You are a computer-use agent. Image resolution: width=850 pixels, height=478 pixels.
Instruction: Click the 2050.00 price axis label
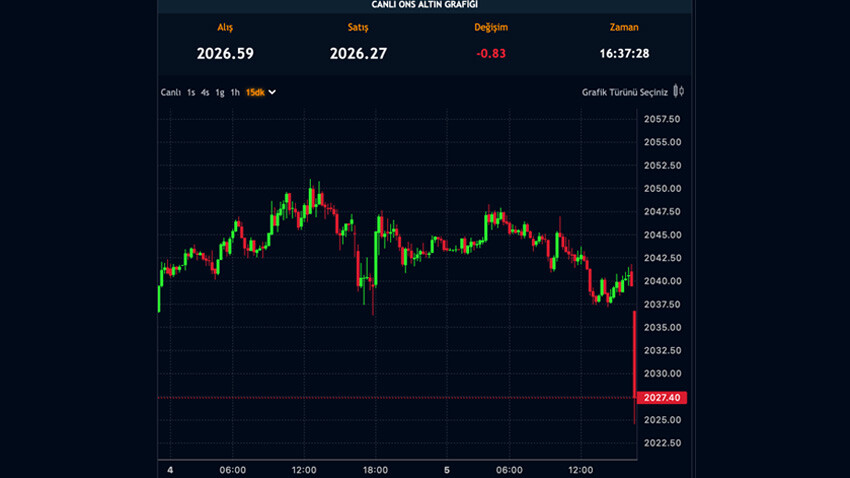pyautogui.click(x=660, y=189)
